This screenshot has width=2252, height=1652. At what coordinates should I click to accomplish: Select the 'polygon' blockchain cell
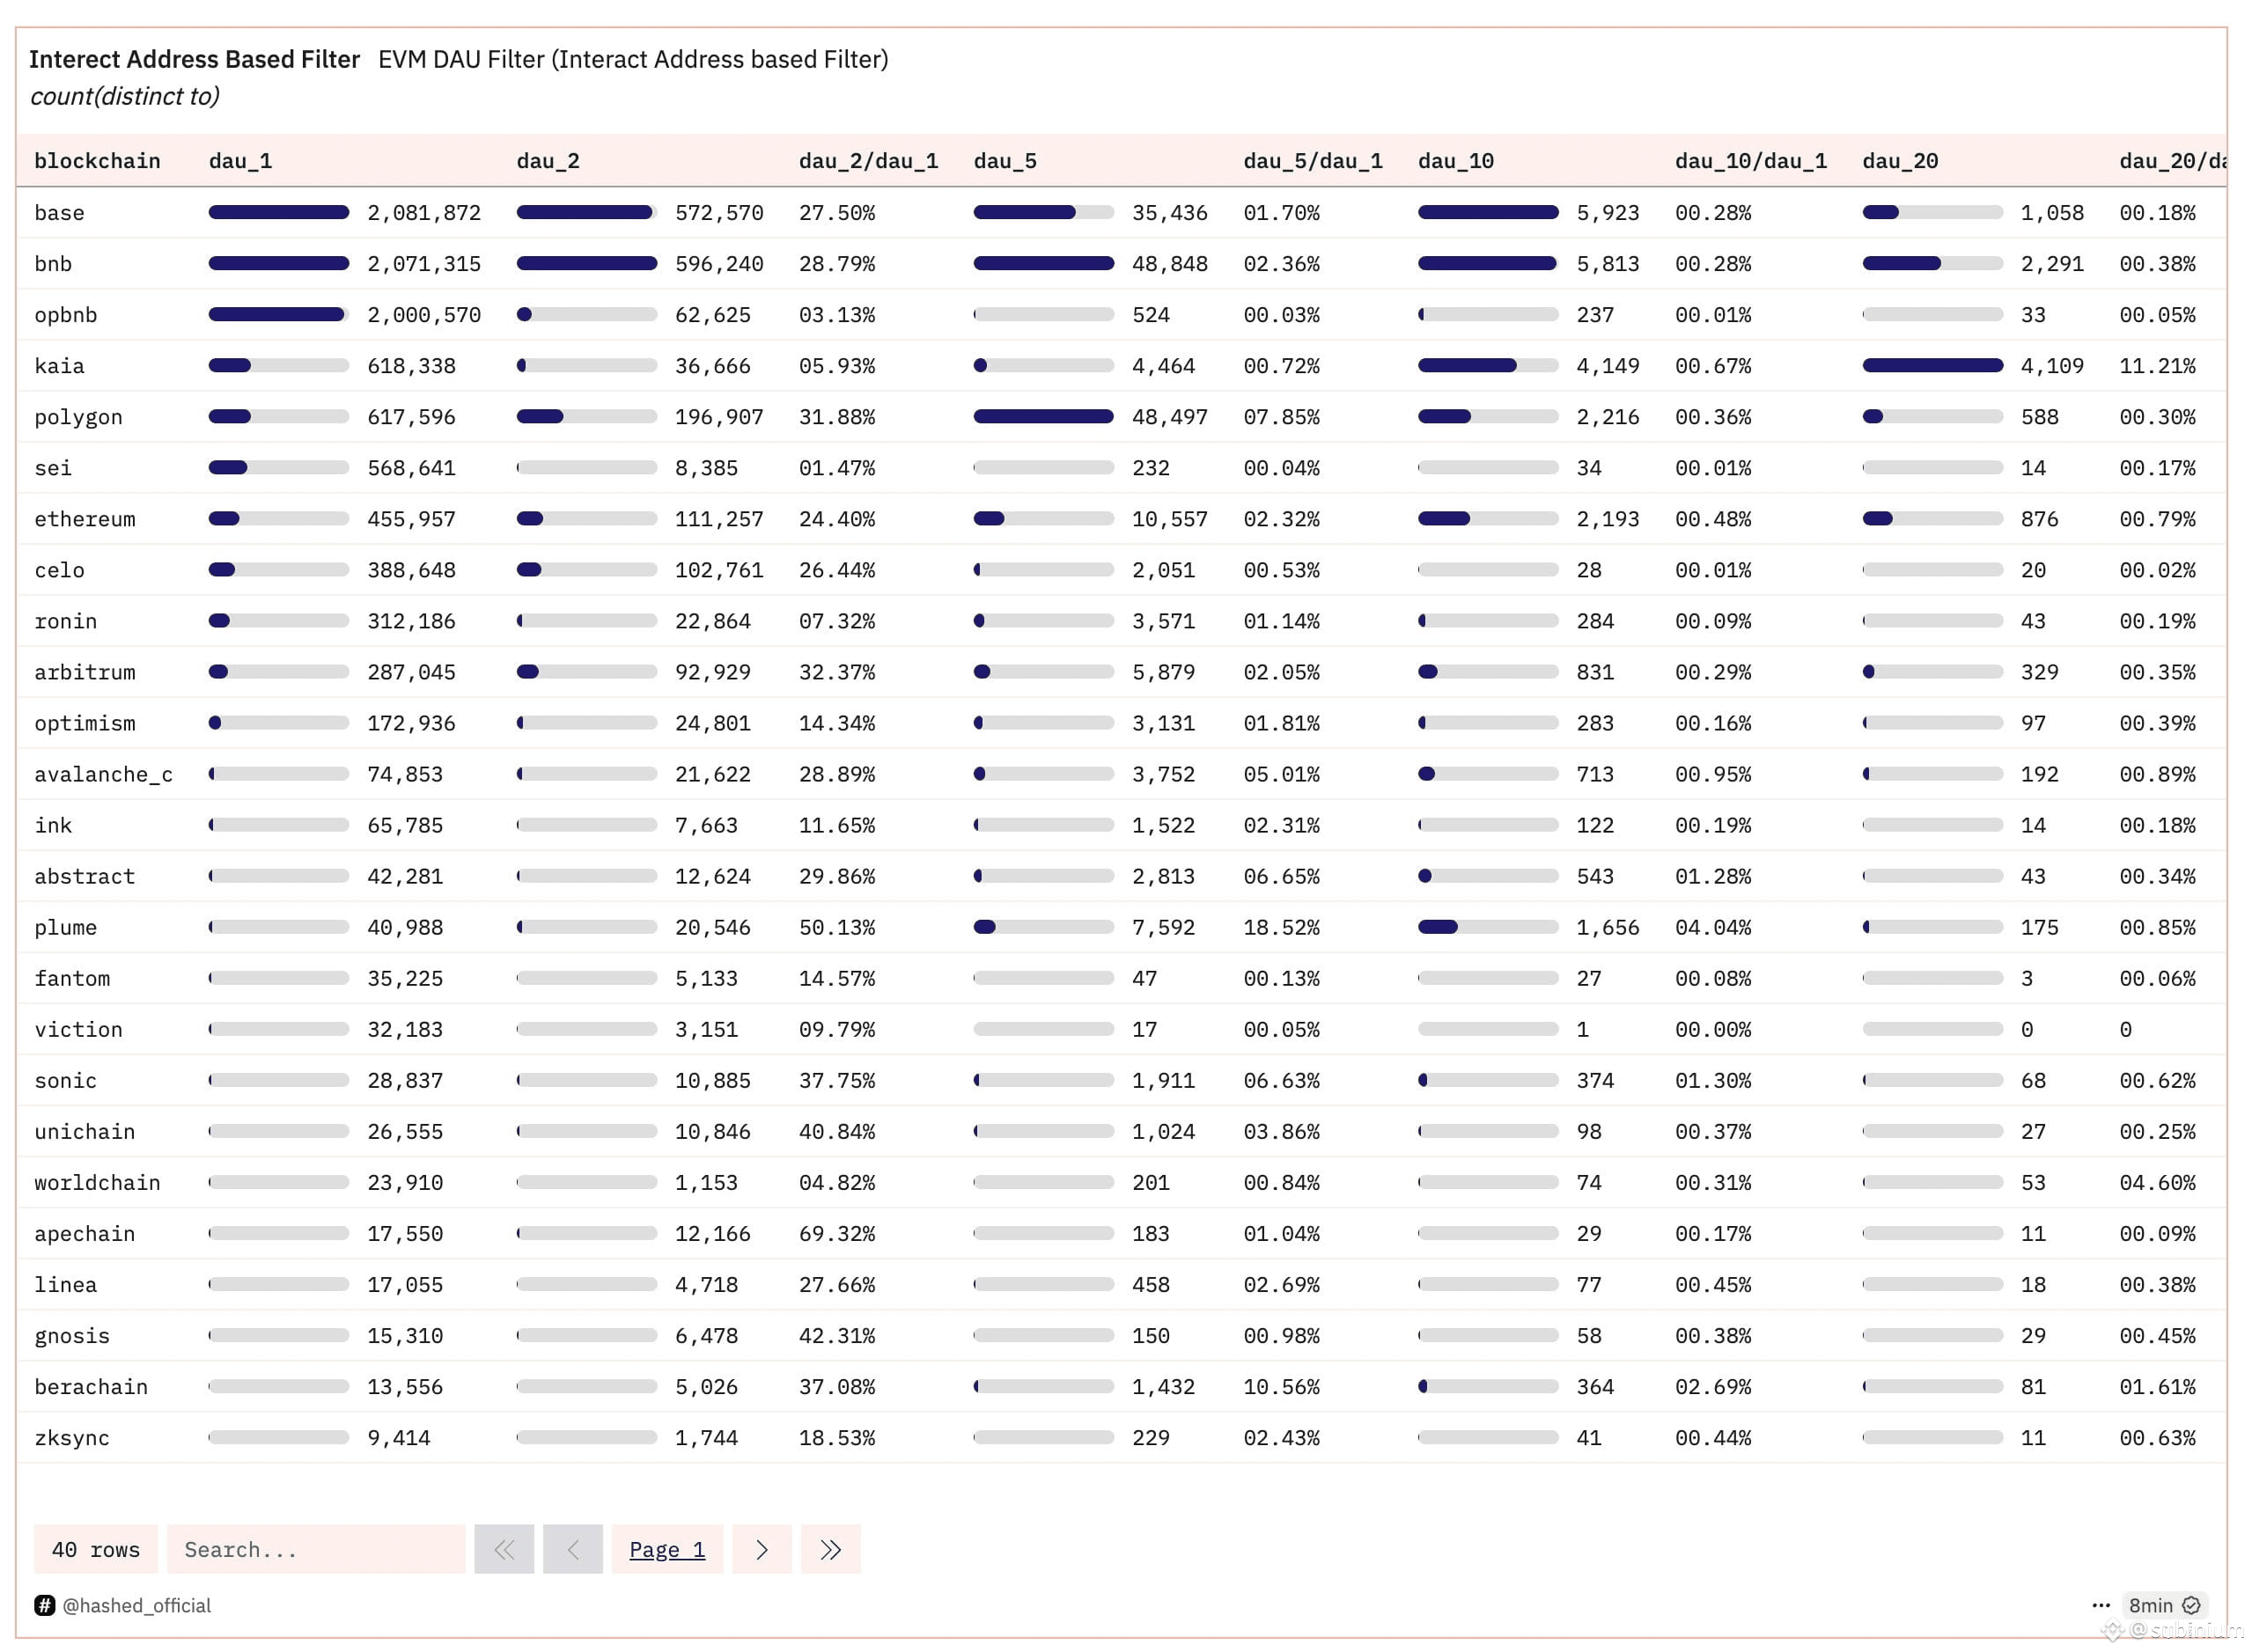pyautogui.click(x=78, y=417)
